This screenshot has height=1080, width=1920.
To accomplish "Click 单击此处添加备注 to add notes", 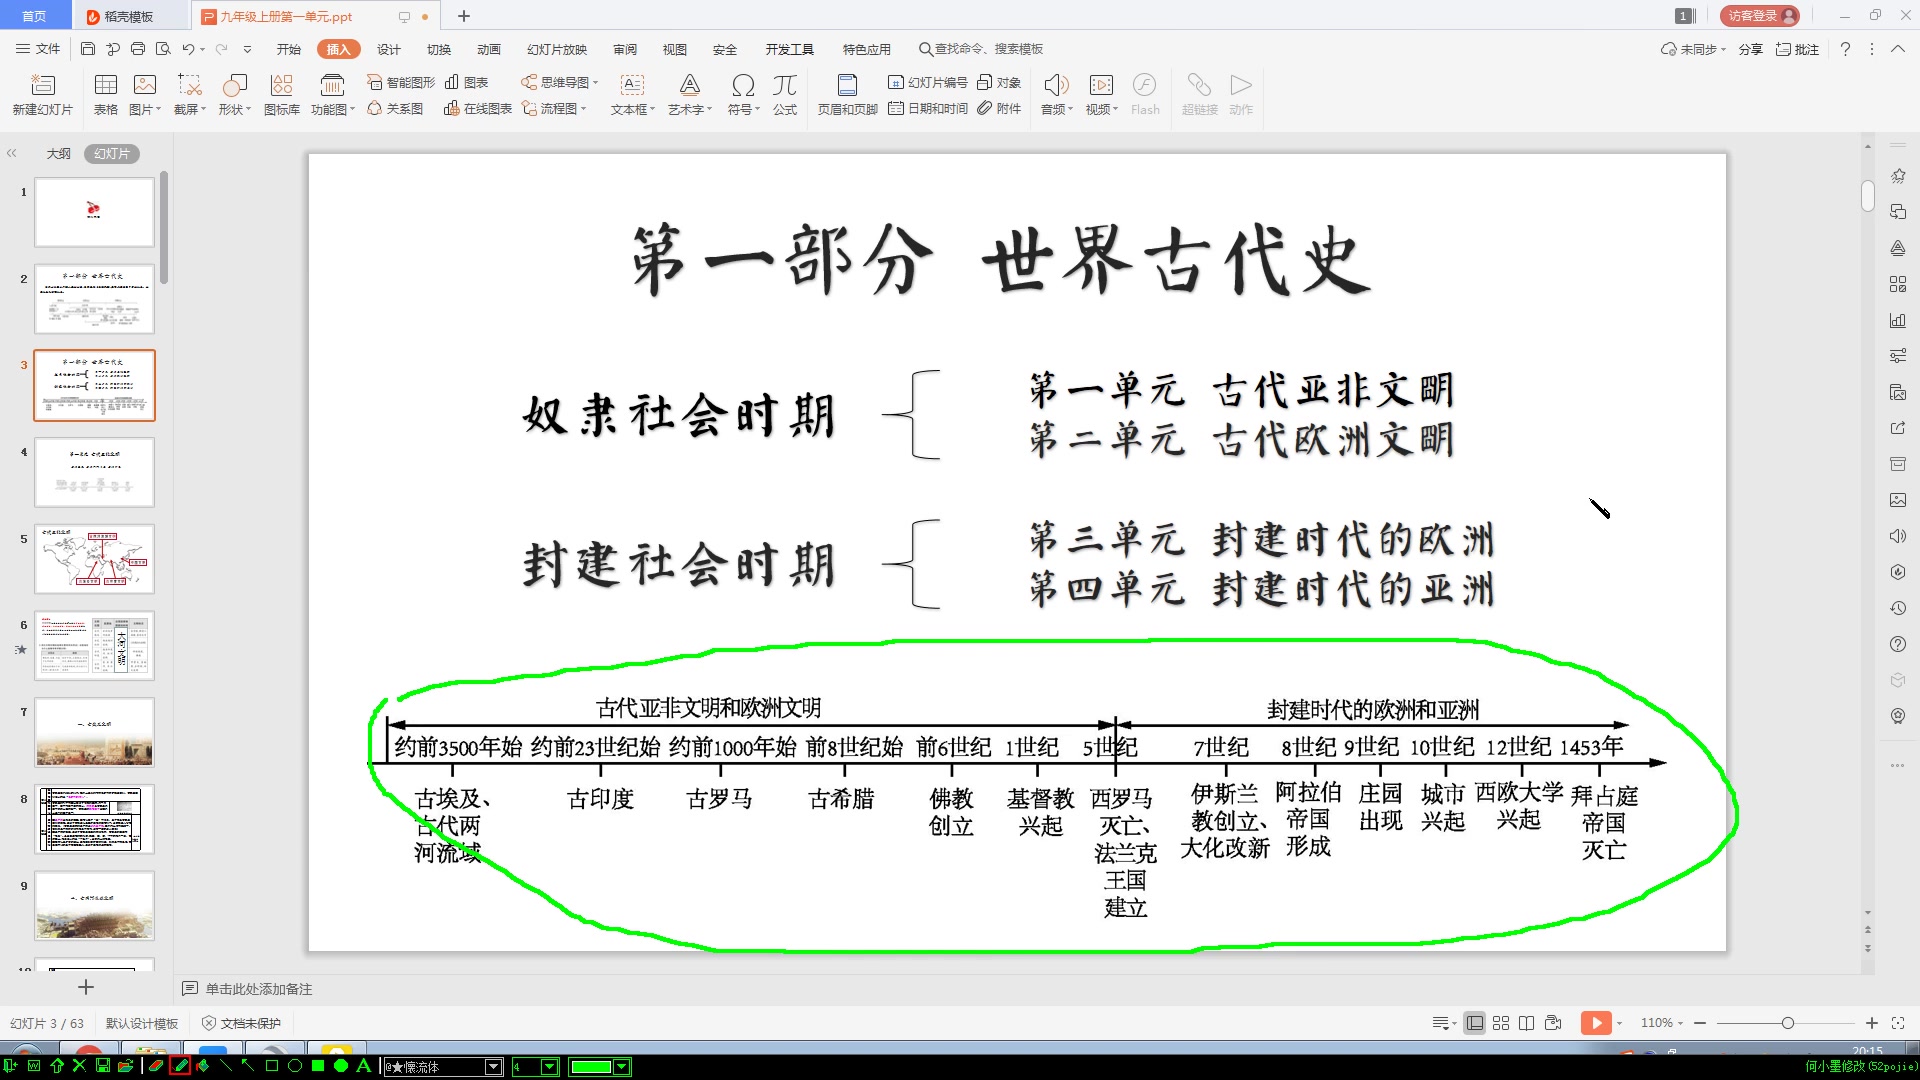I will pos(258,989).
